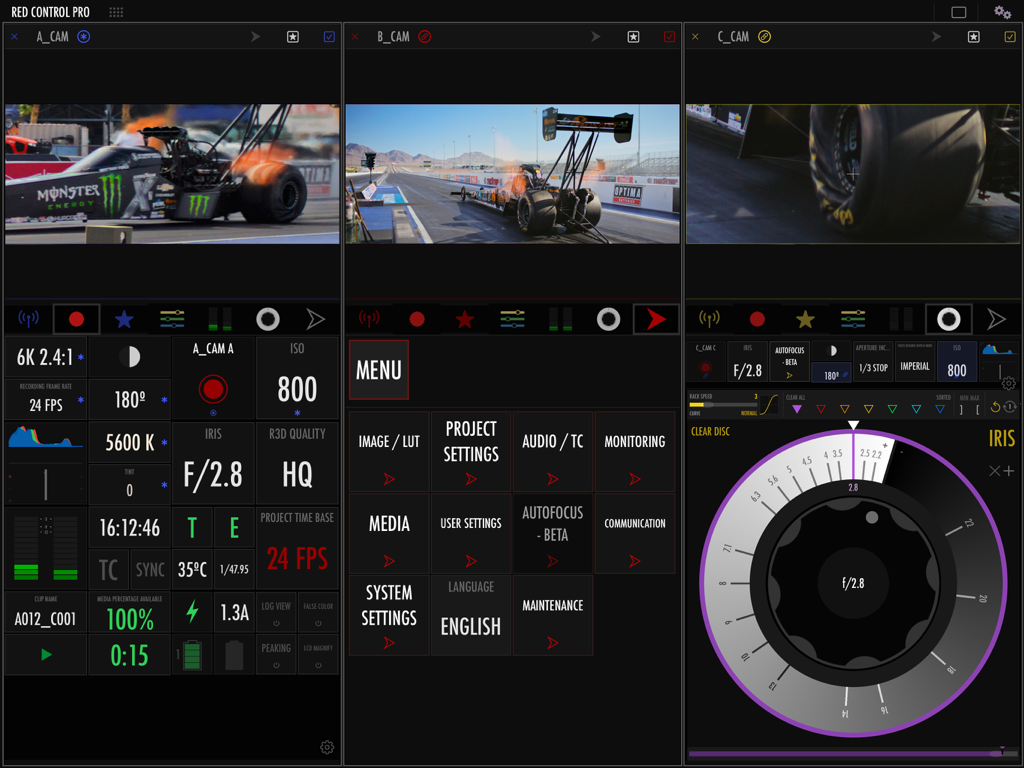Open the IMAGE / LUT submenu

pos(388,451)
